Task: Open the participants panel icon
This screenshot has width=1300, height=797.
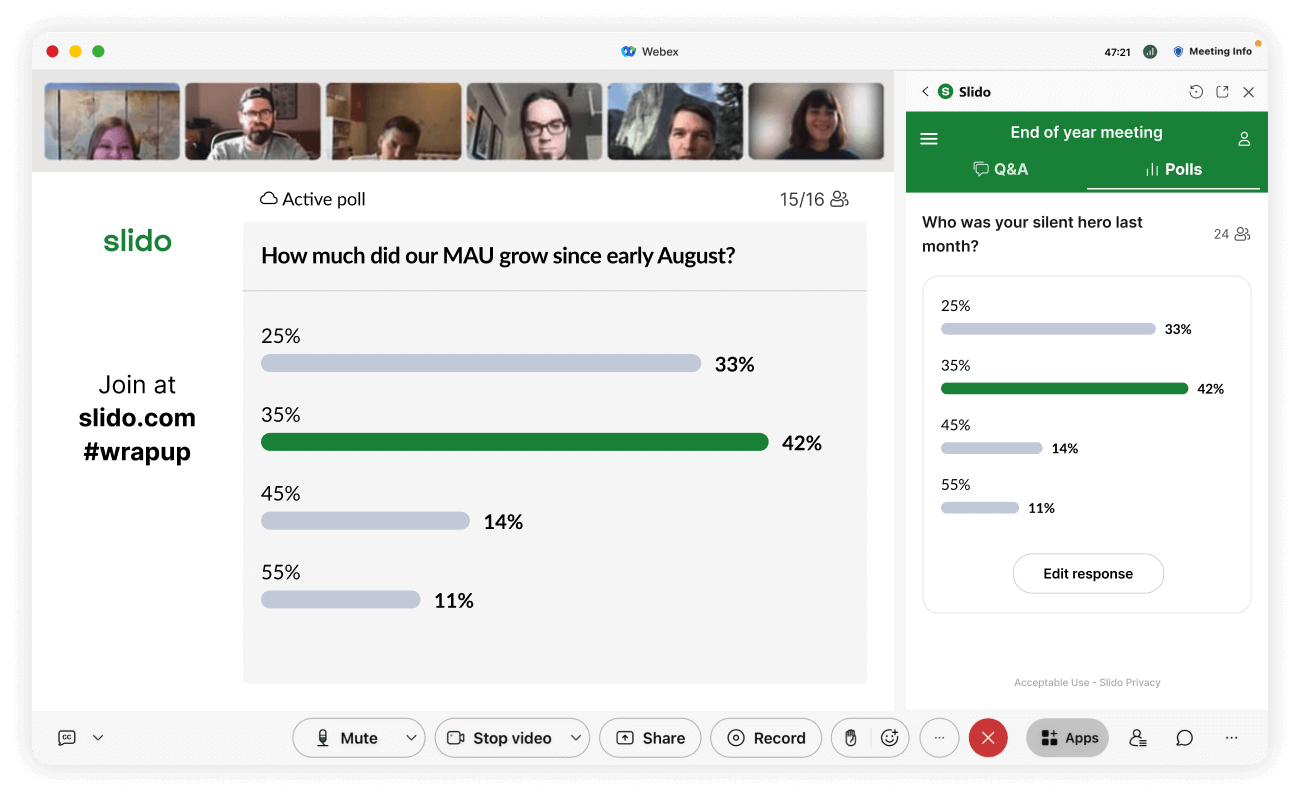Action: tap(1137, 738)
